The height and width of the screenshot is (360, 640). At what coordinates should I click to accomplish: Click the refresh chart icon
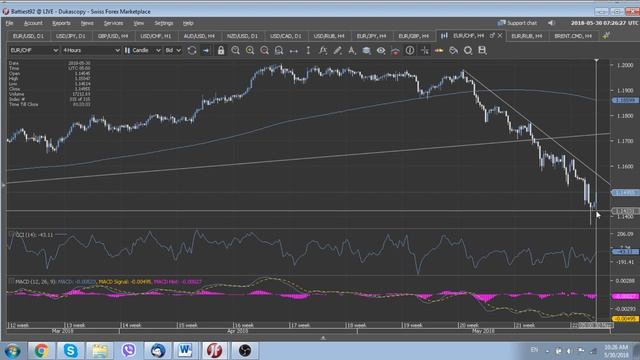[x=192, y=50]
